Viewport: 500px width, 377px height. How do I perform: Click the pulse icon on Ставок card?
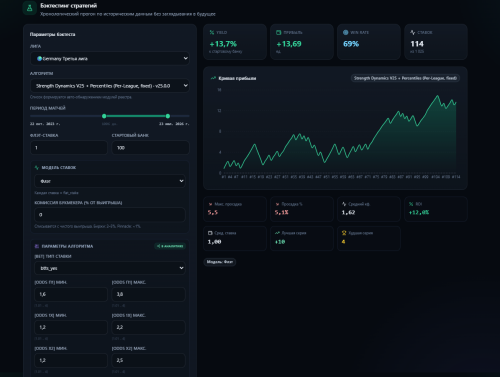click(x=413, y=32)
